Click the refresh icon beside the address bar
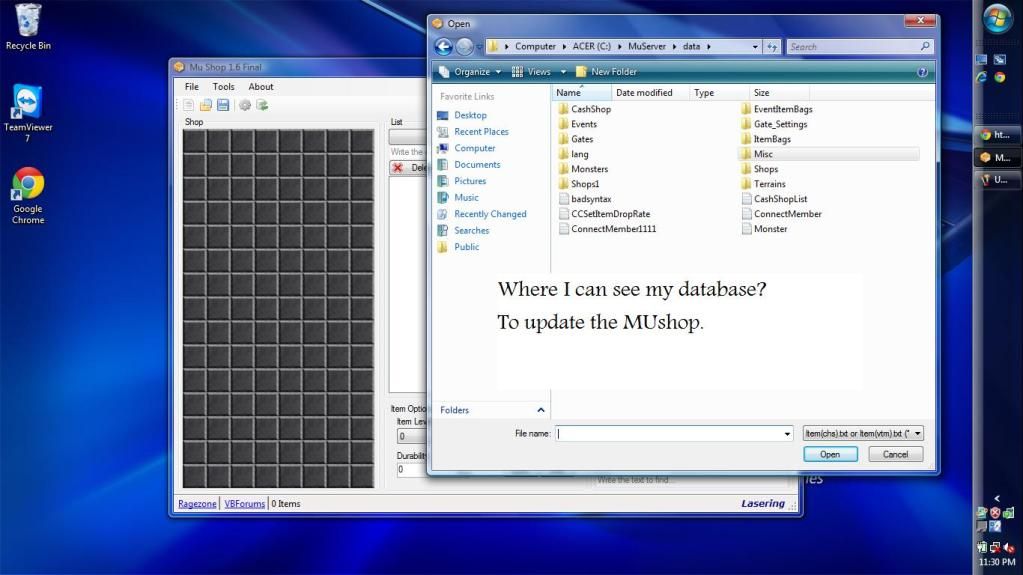 click(772, 46)
